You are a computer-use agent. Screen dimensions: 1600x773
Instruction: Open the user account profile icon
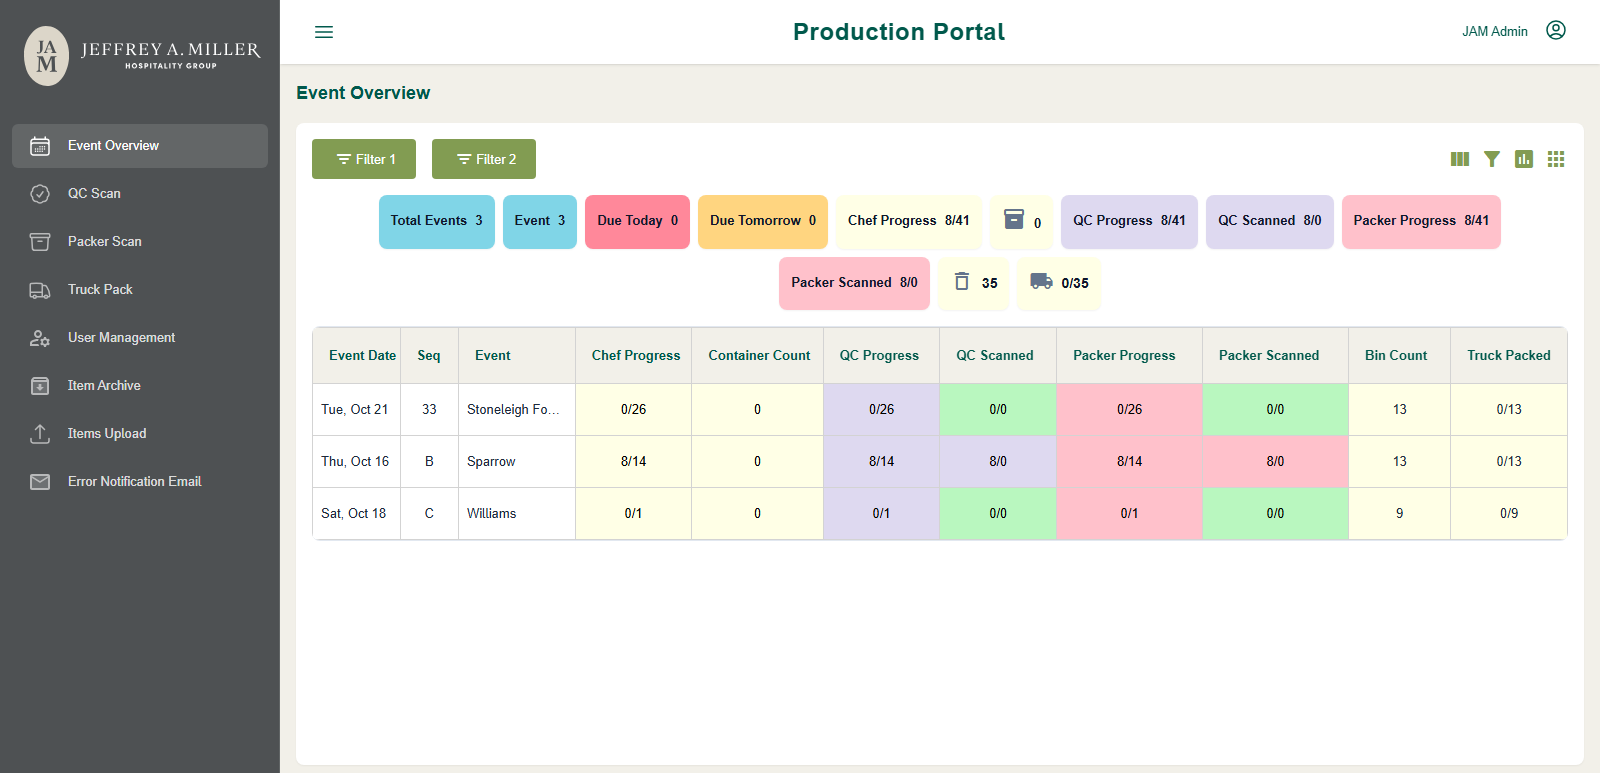1556,30
